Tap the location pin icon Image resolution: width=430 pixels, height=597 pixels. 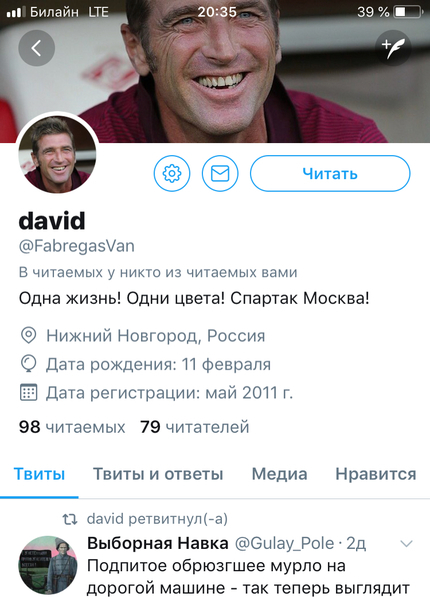[x=28, y=335]
